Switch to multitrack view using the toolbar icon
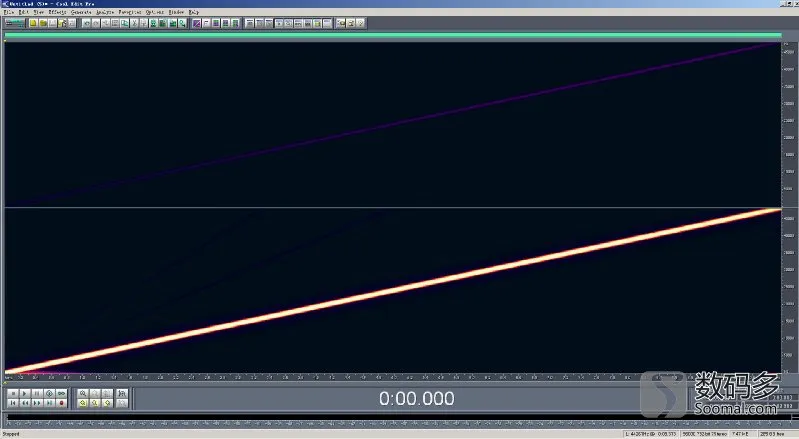 pos(15,23)
